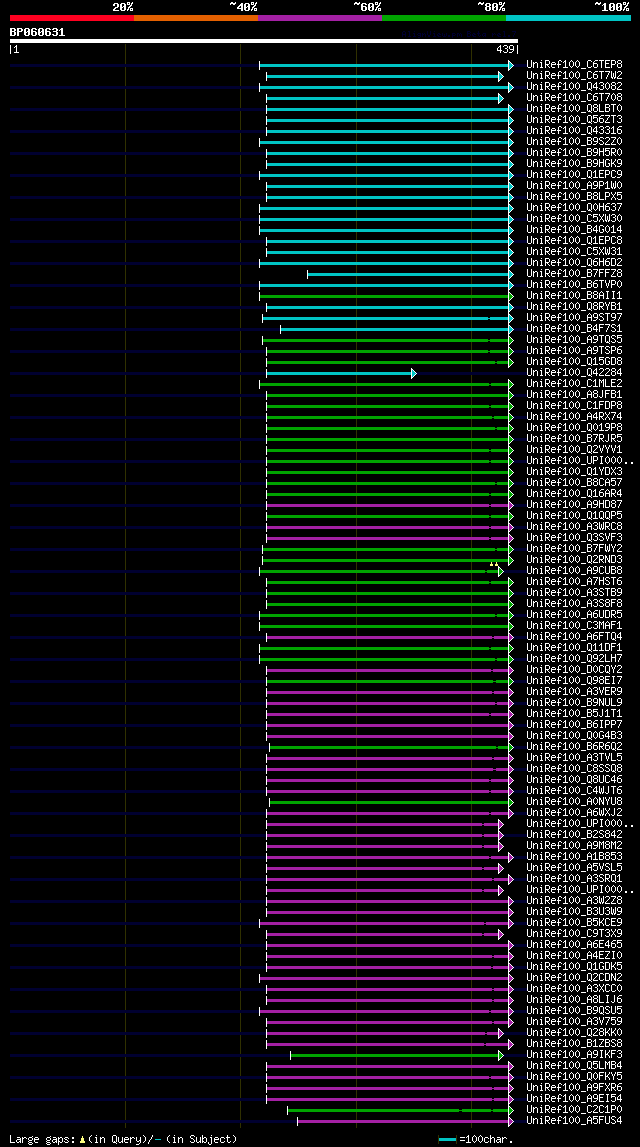Click the purple bar for UniRef100_A9HD87
This screenshot has width=640, height=1147.
coord(390,505)
